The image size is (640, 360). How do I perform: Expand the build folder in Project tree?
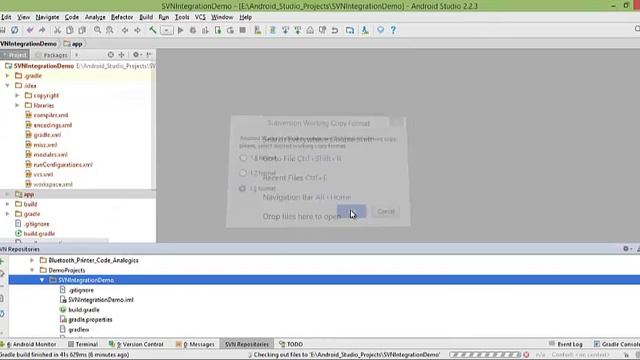click(7, 204)
